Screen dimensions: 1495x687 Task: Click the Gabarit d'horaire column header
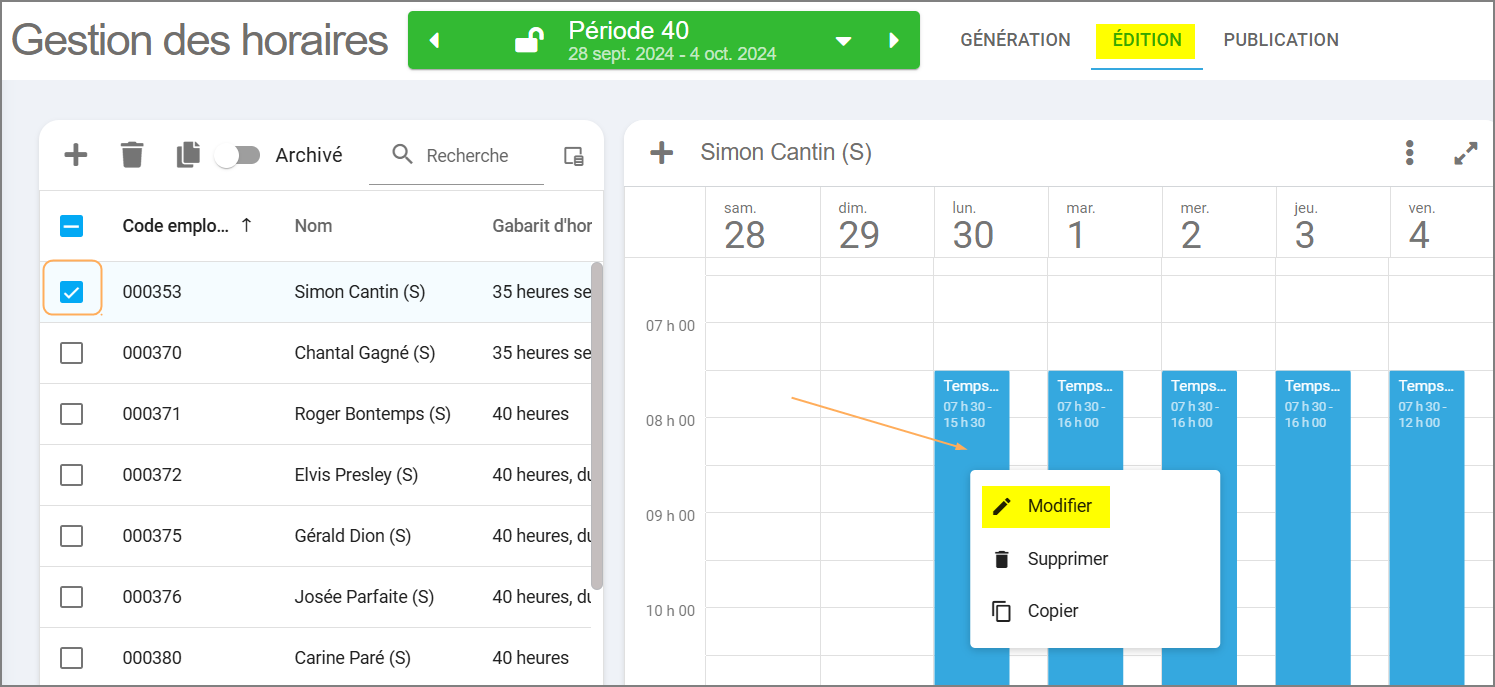(x=543, y=226)
